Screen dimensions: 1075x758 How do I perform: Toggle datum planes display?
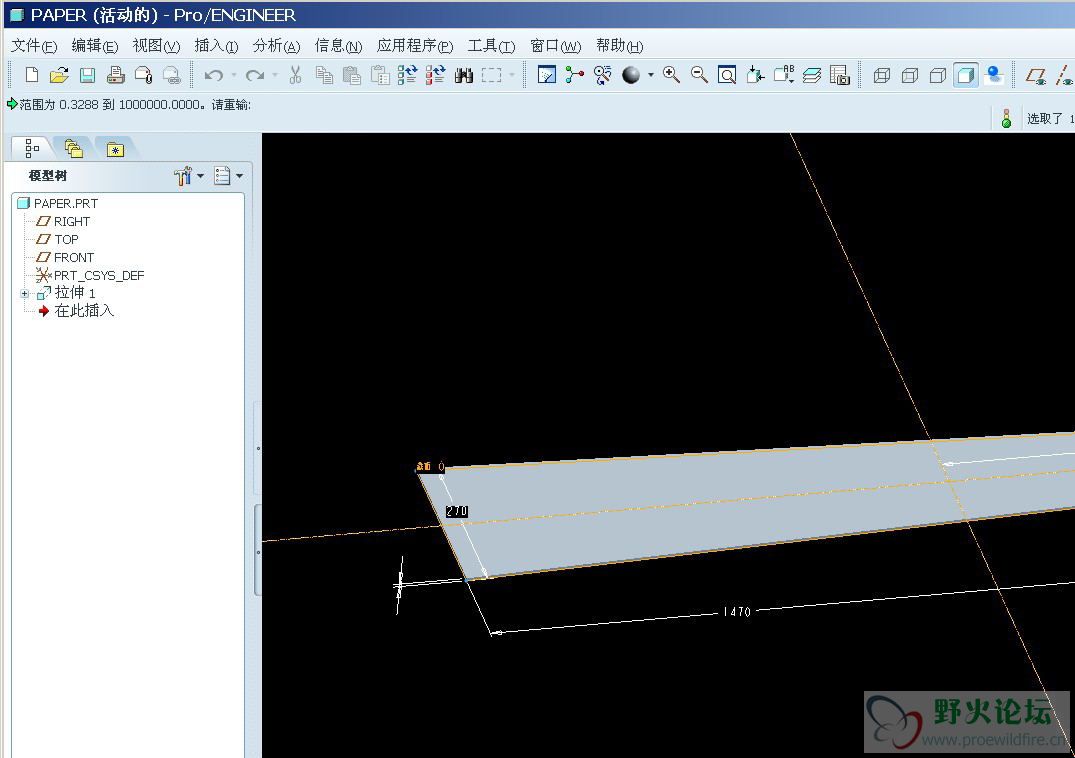1036,75
